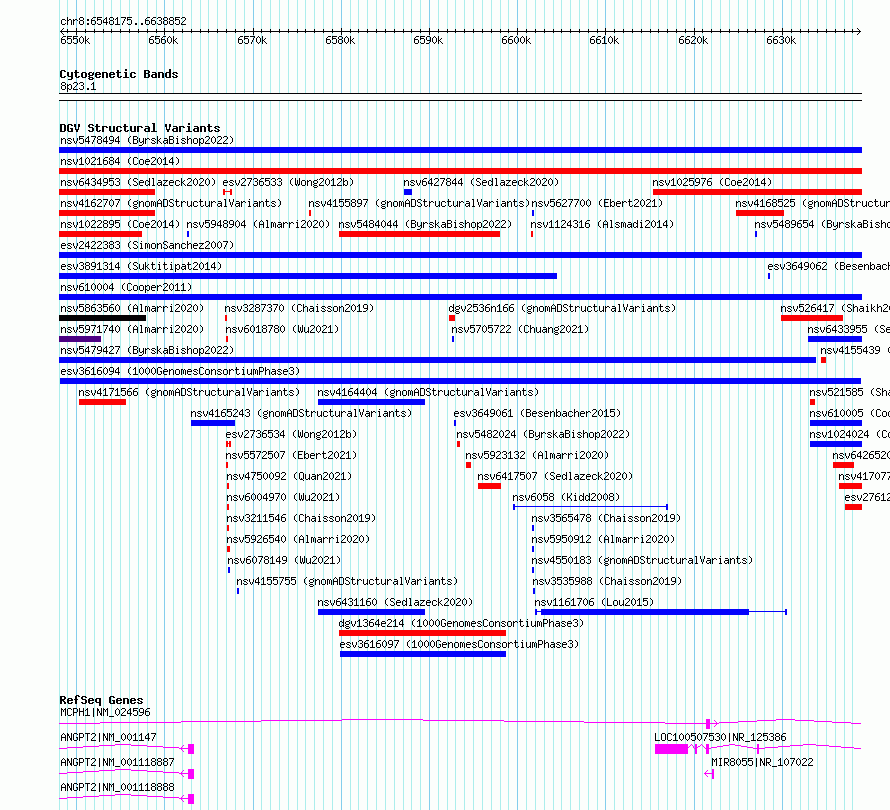Click the nsv1022895 (Coe2014) label
The height and width of the screenshot is (810, 890).
(120, 224)
